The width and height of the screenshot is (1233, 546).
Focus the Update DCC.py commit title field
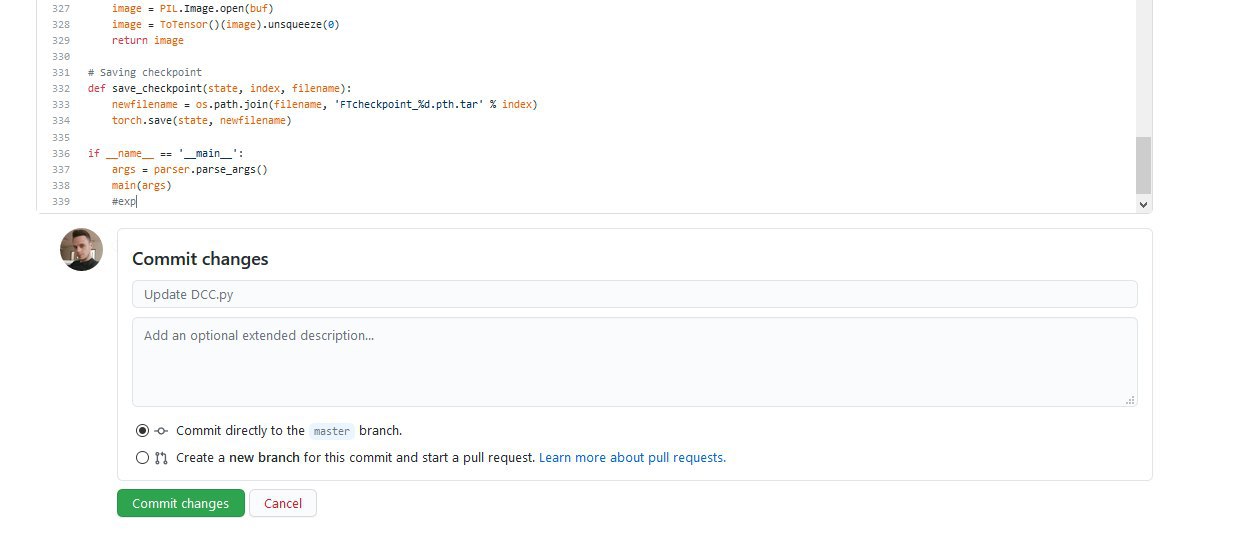point(635,294)
